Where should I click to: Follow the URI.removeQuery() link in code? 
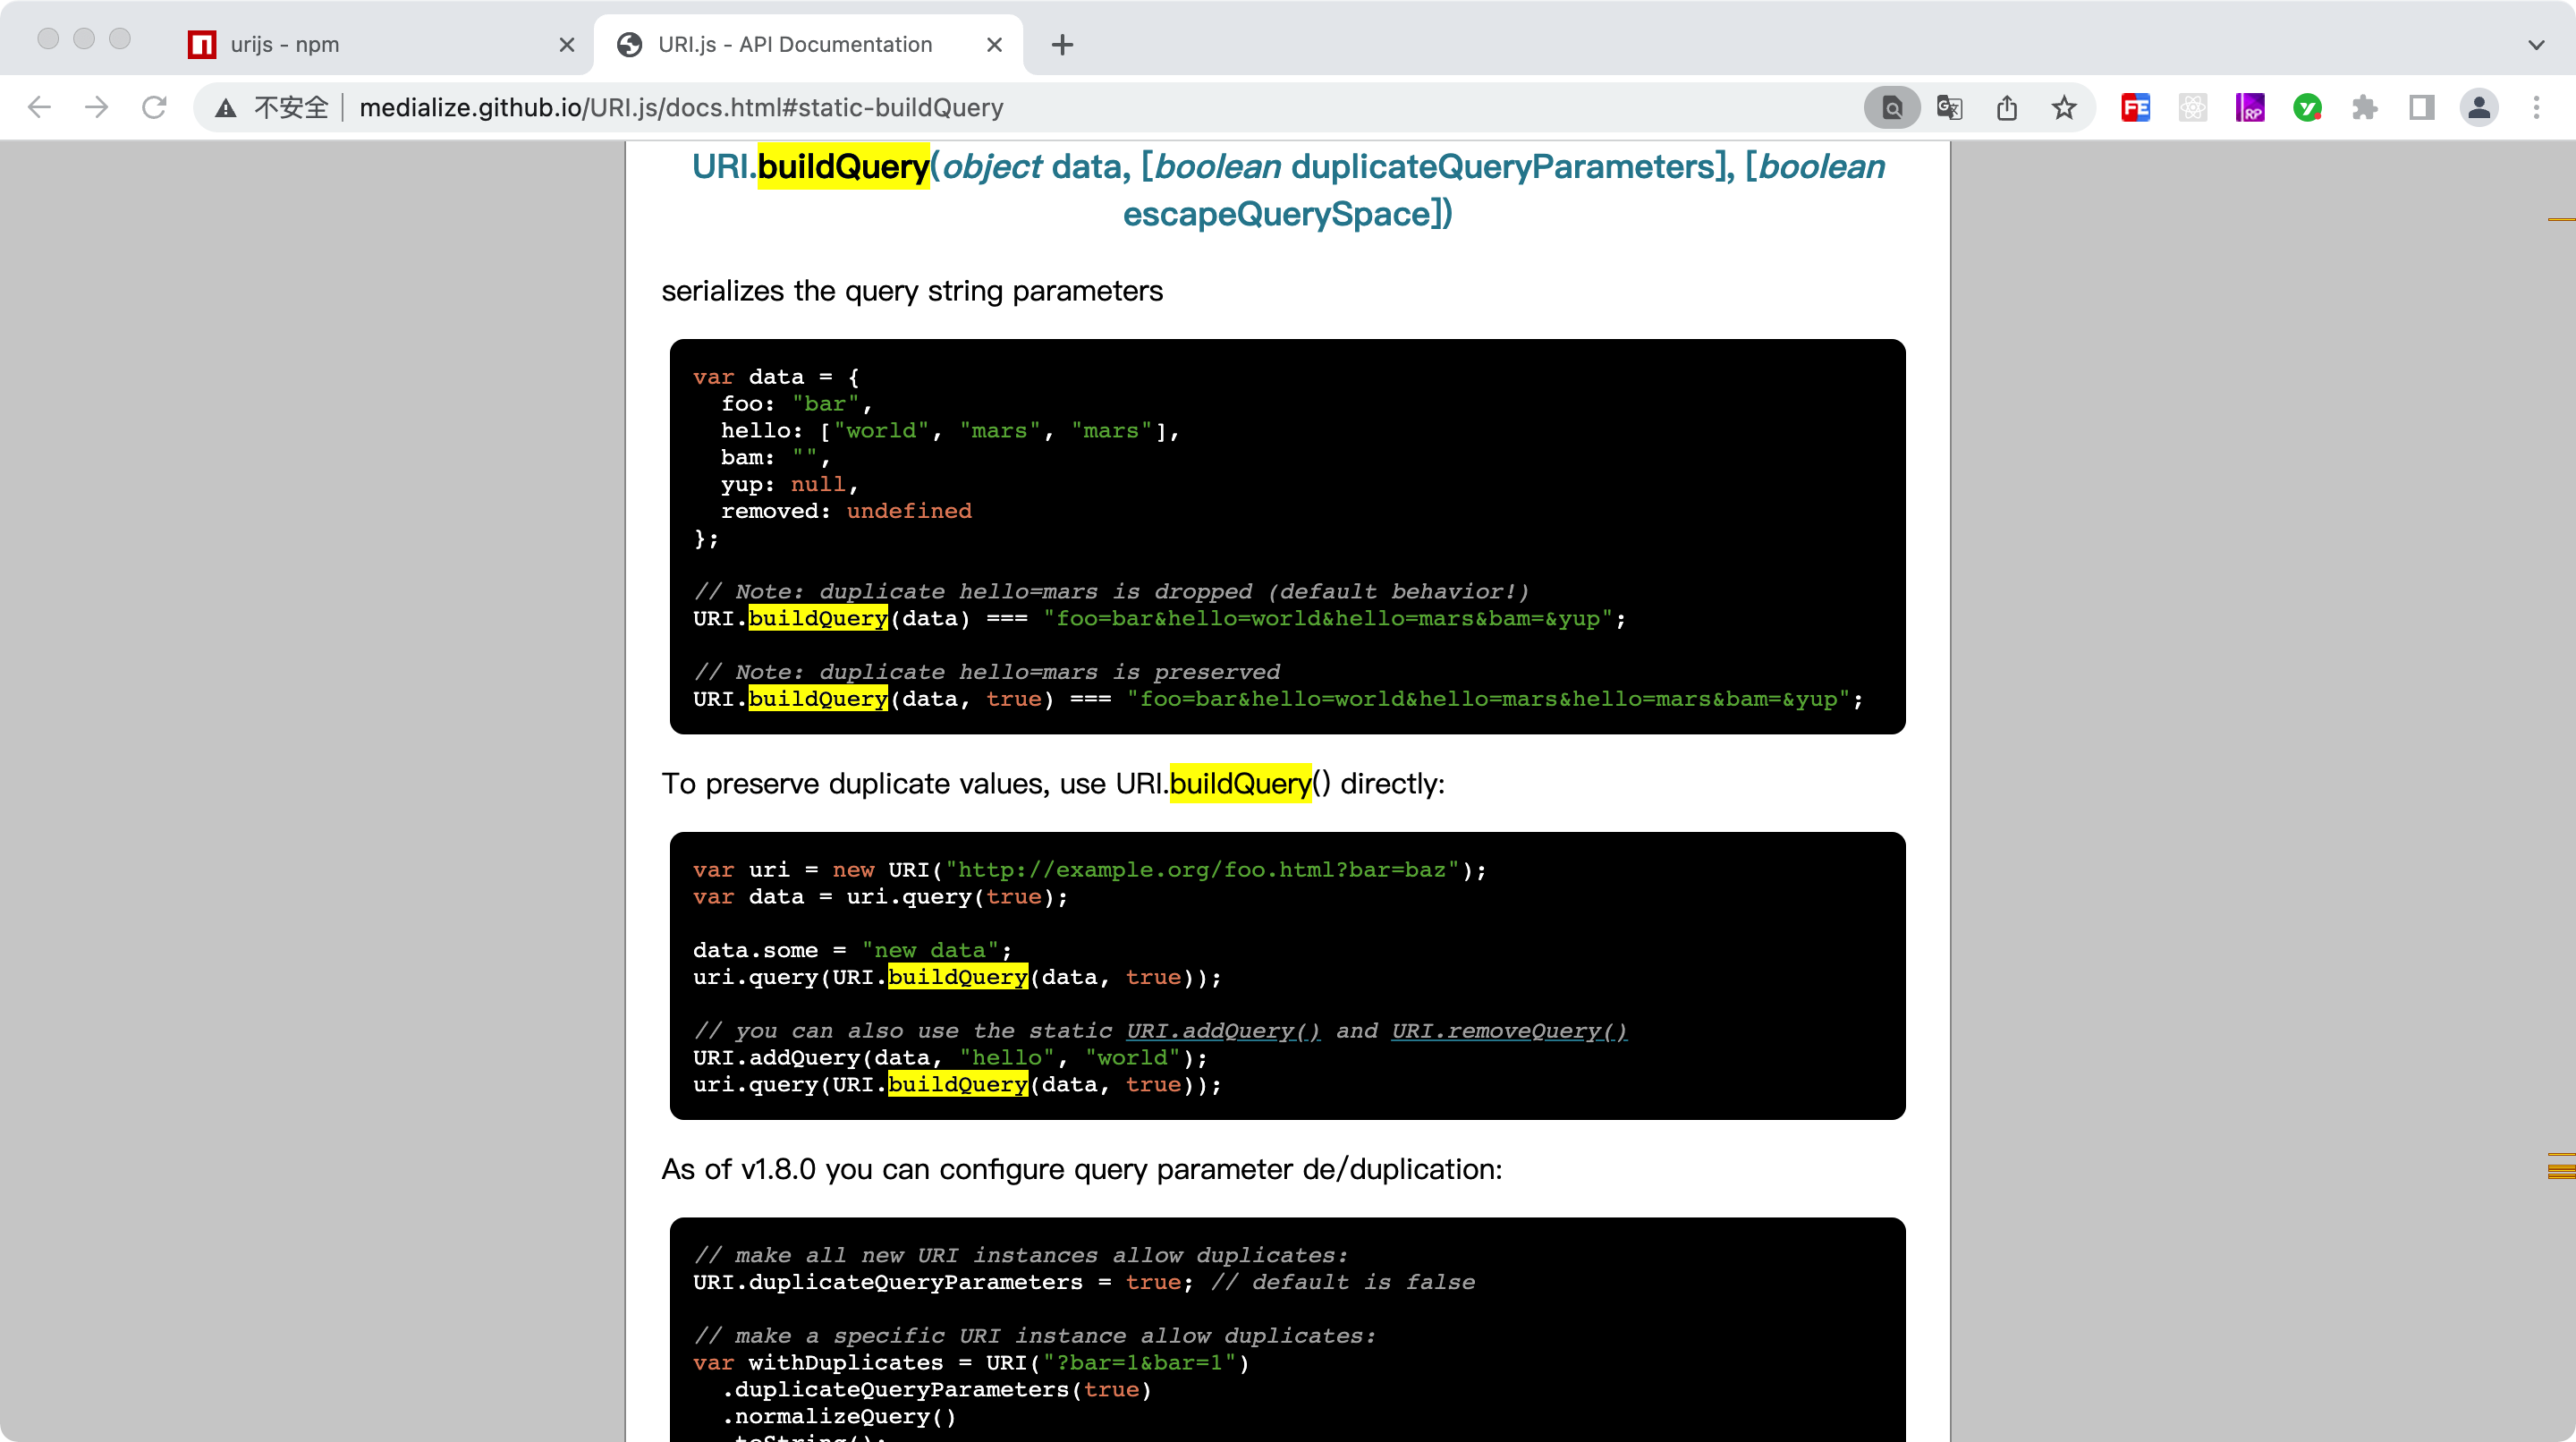point(1508,1030)
